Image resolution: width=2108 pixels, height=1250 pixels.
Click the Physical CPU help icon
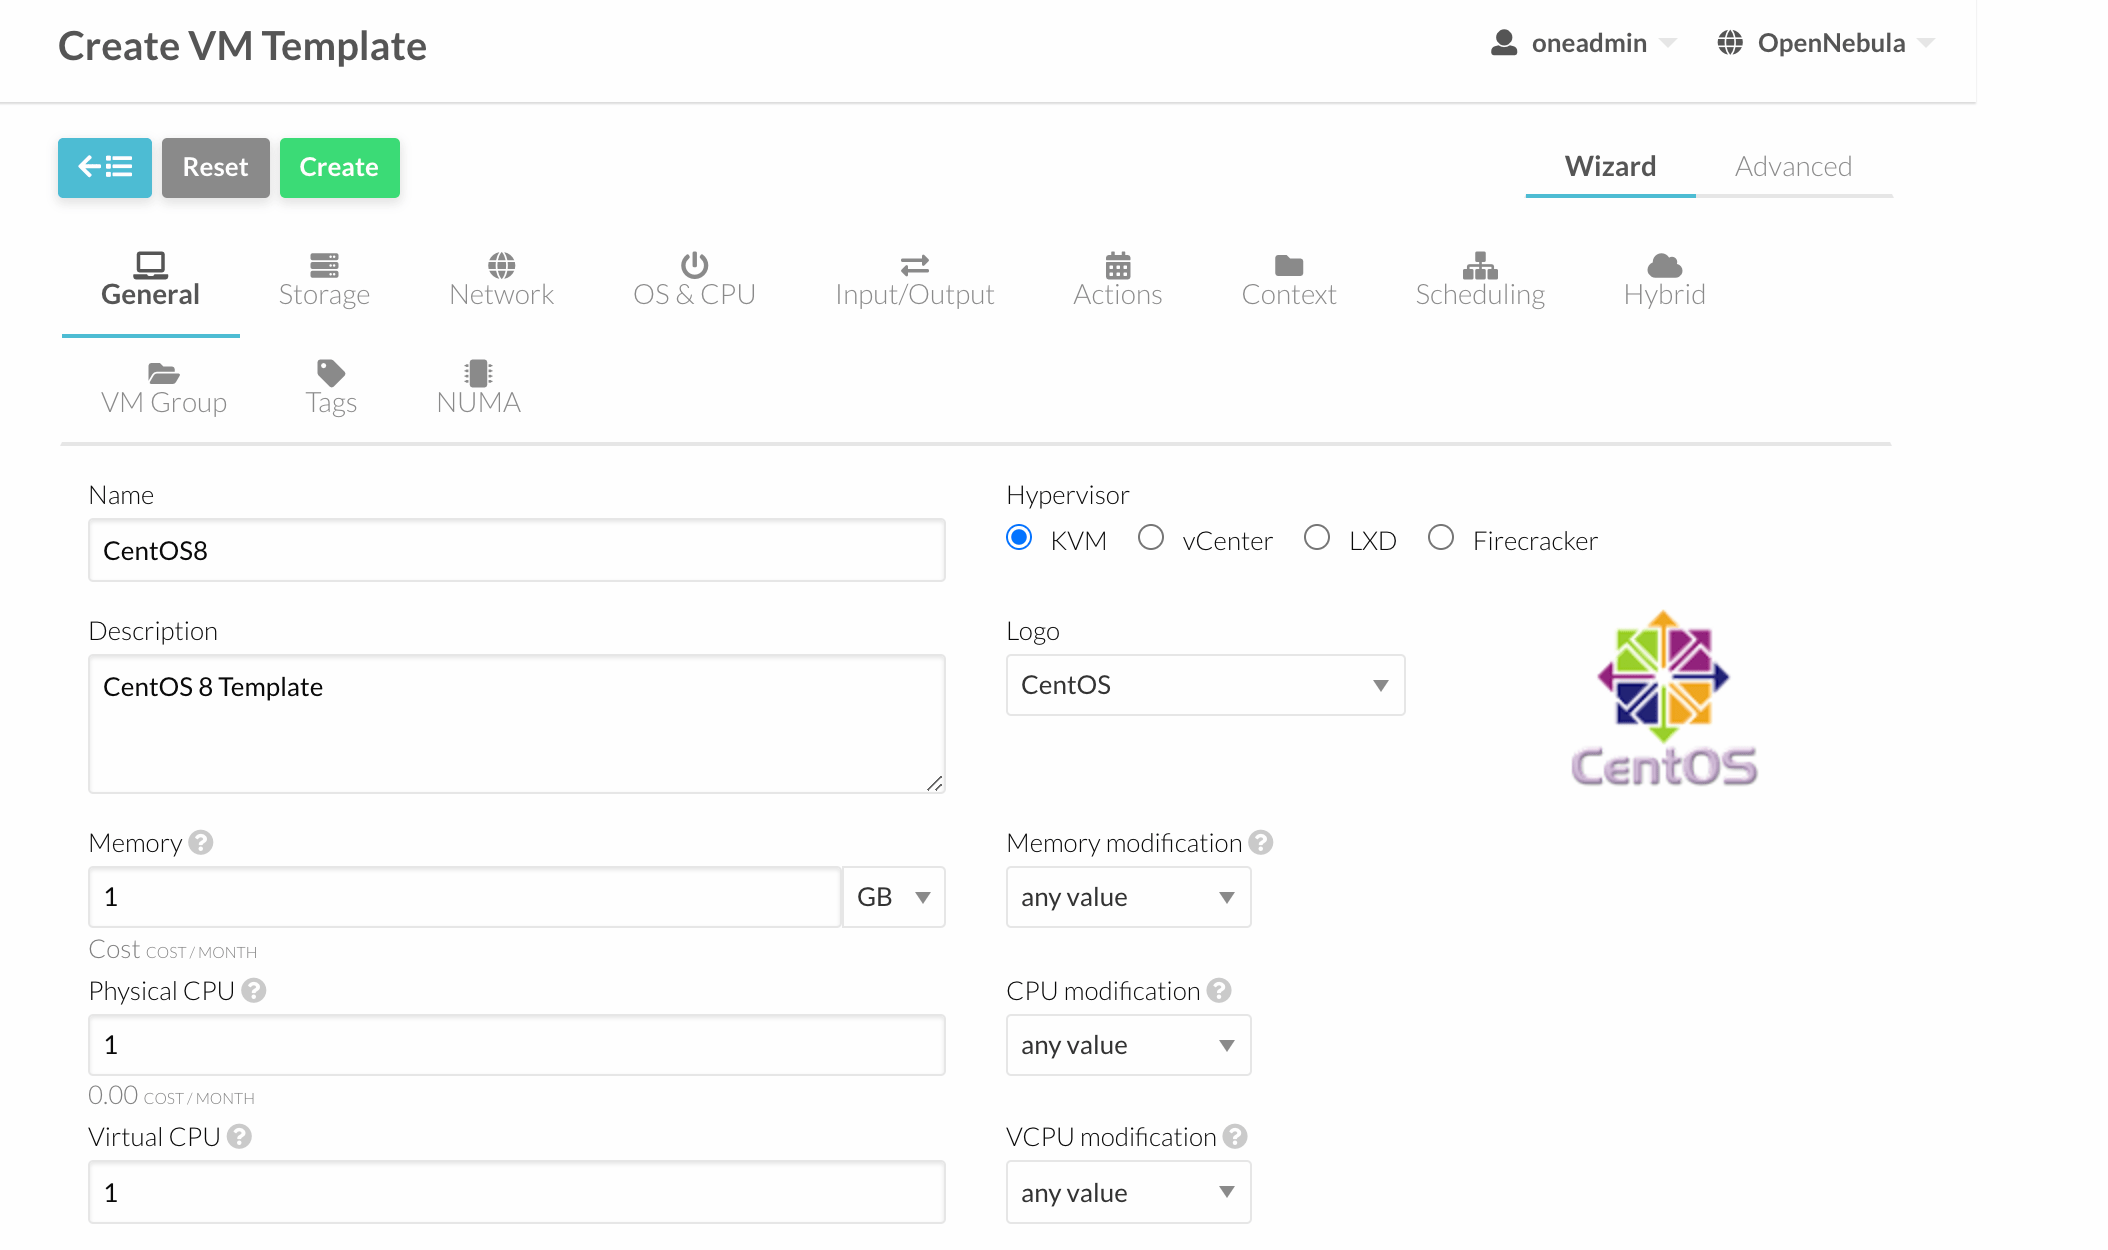(x=254, y=991)
